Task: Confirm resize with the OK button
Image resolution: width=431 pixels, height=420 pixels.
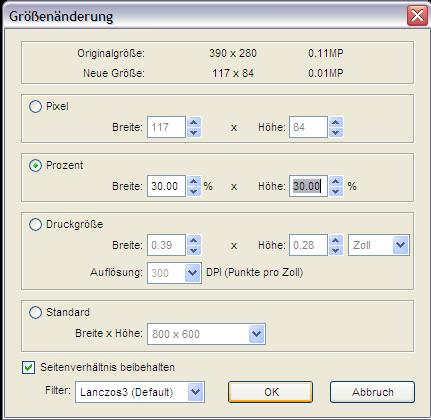Action: click(270, 392)
